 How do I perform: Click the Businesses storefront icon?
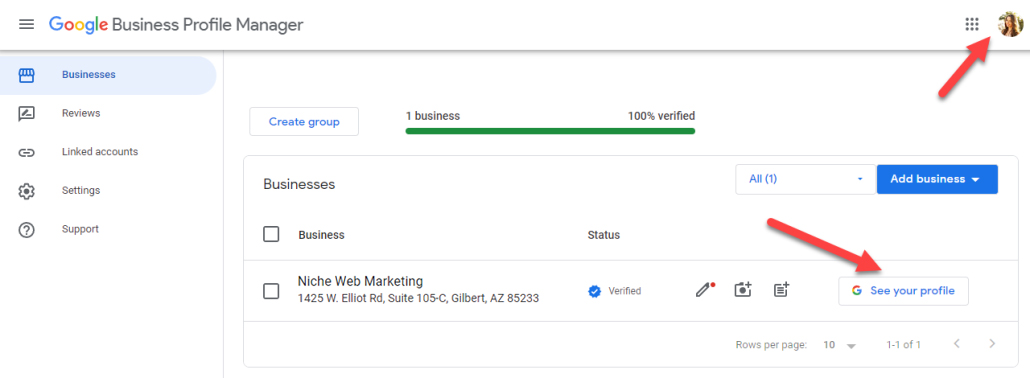(26, 75)
